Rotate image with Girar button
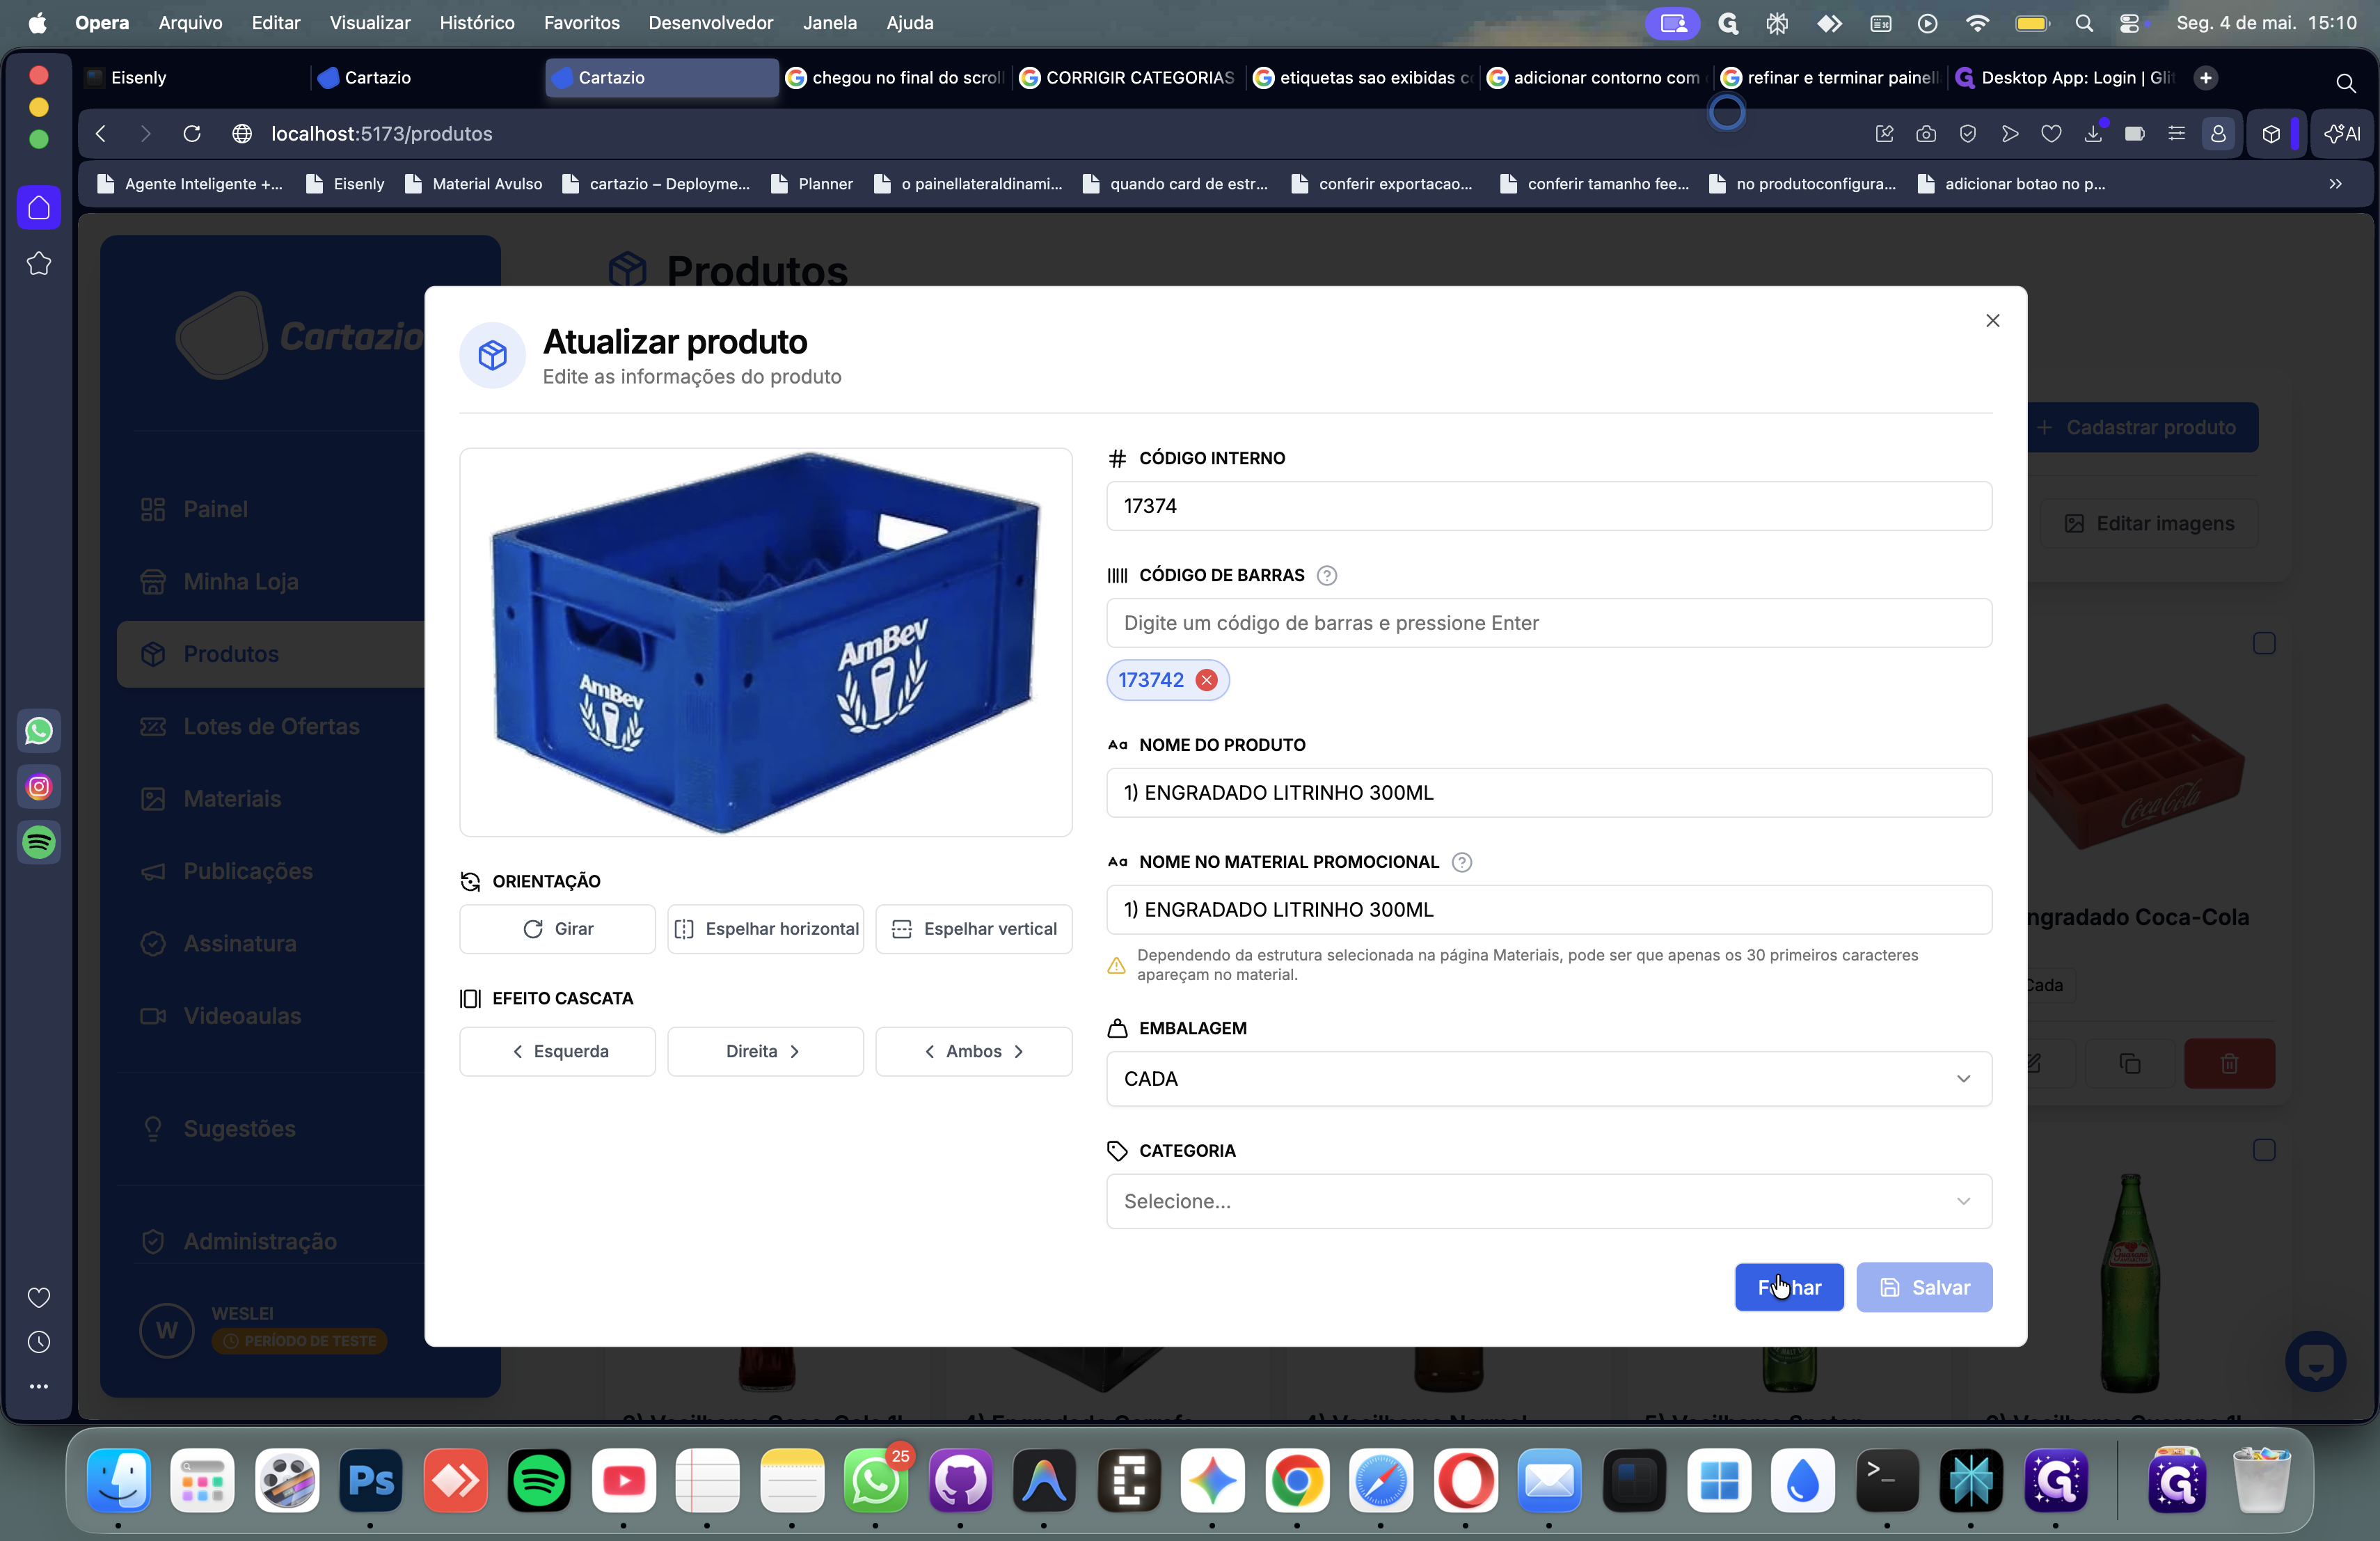 click(x=557, y=929)
